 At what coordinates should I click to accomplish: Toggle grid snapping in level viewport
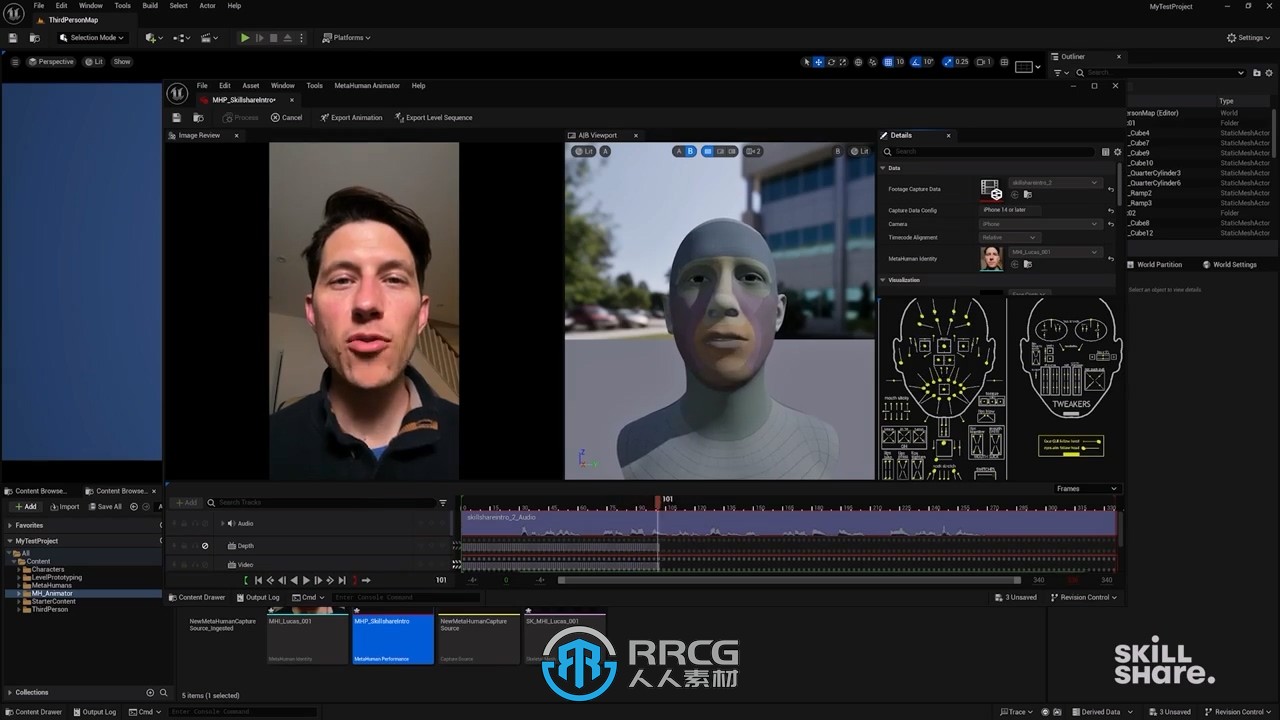(888, 62)
